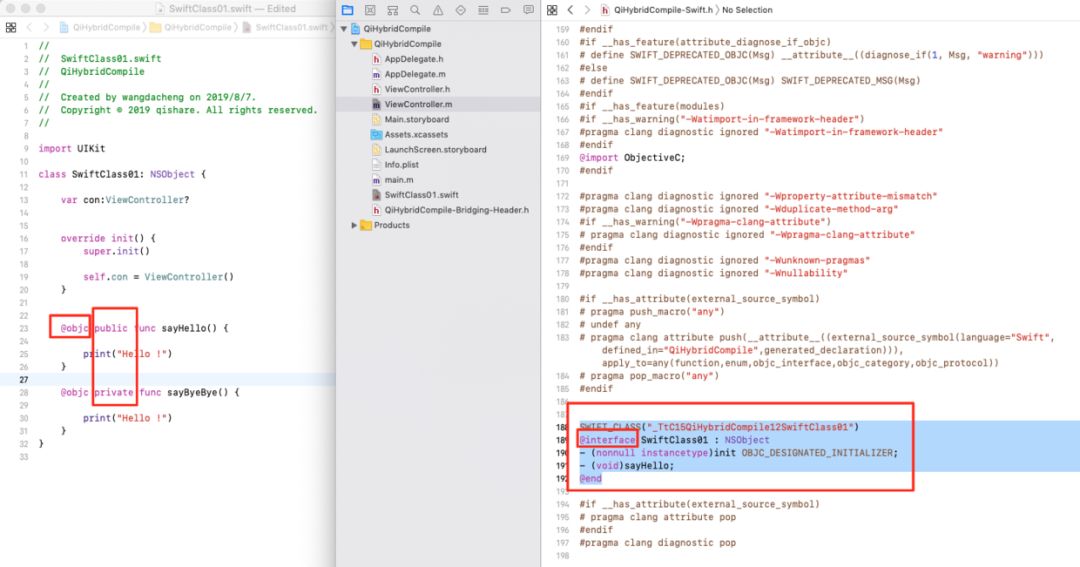Select Products folder row

click(391, 225)
